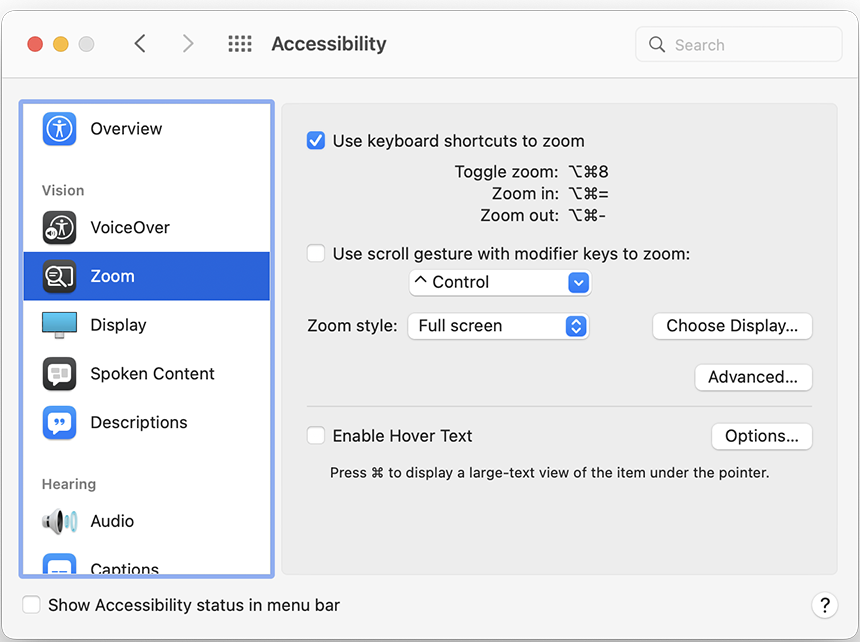Check Show Accessibility status in menu bar
Image resolution: width=860 pixels, height=642 pixels.
pyautogui.click(x=31, y=605)
